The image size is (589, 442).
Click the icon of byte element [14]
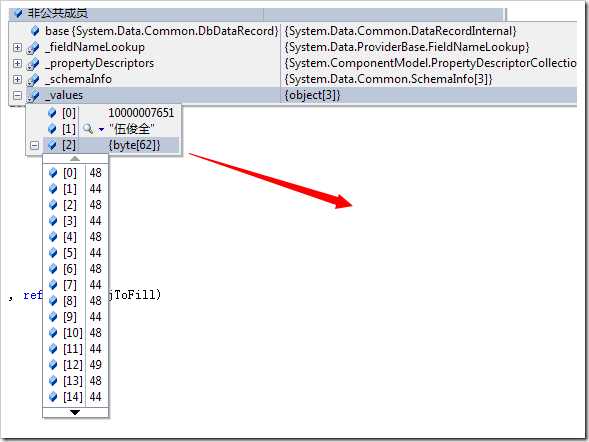point(53,397)
